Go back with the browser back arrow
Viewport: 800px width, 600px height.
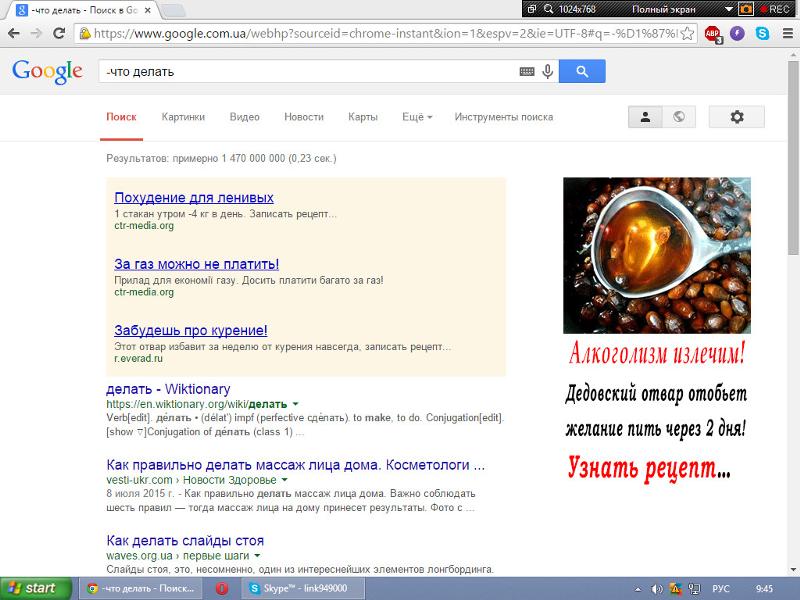tap(14, 34)
